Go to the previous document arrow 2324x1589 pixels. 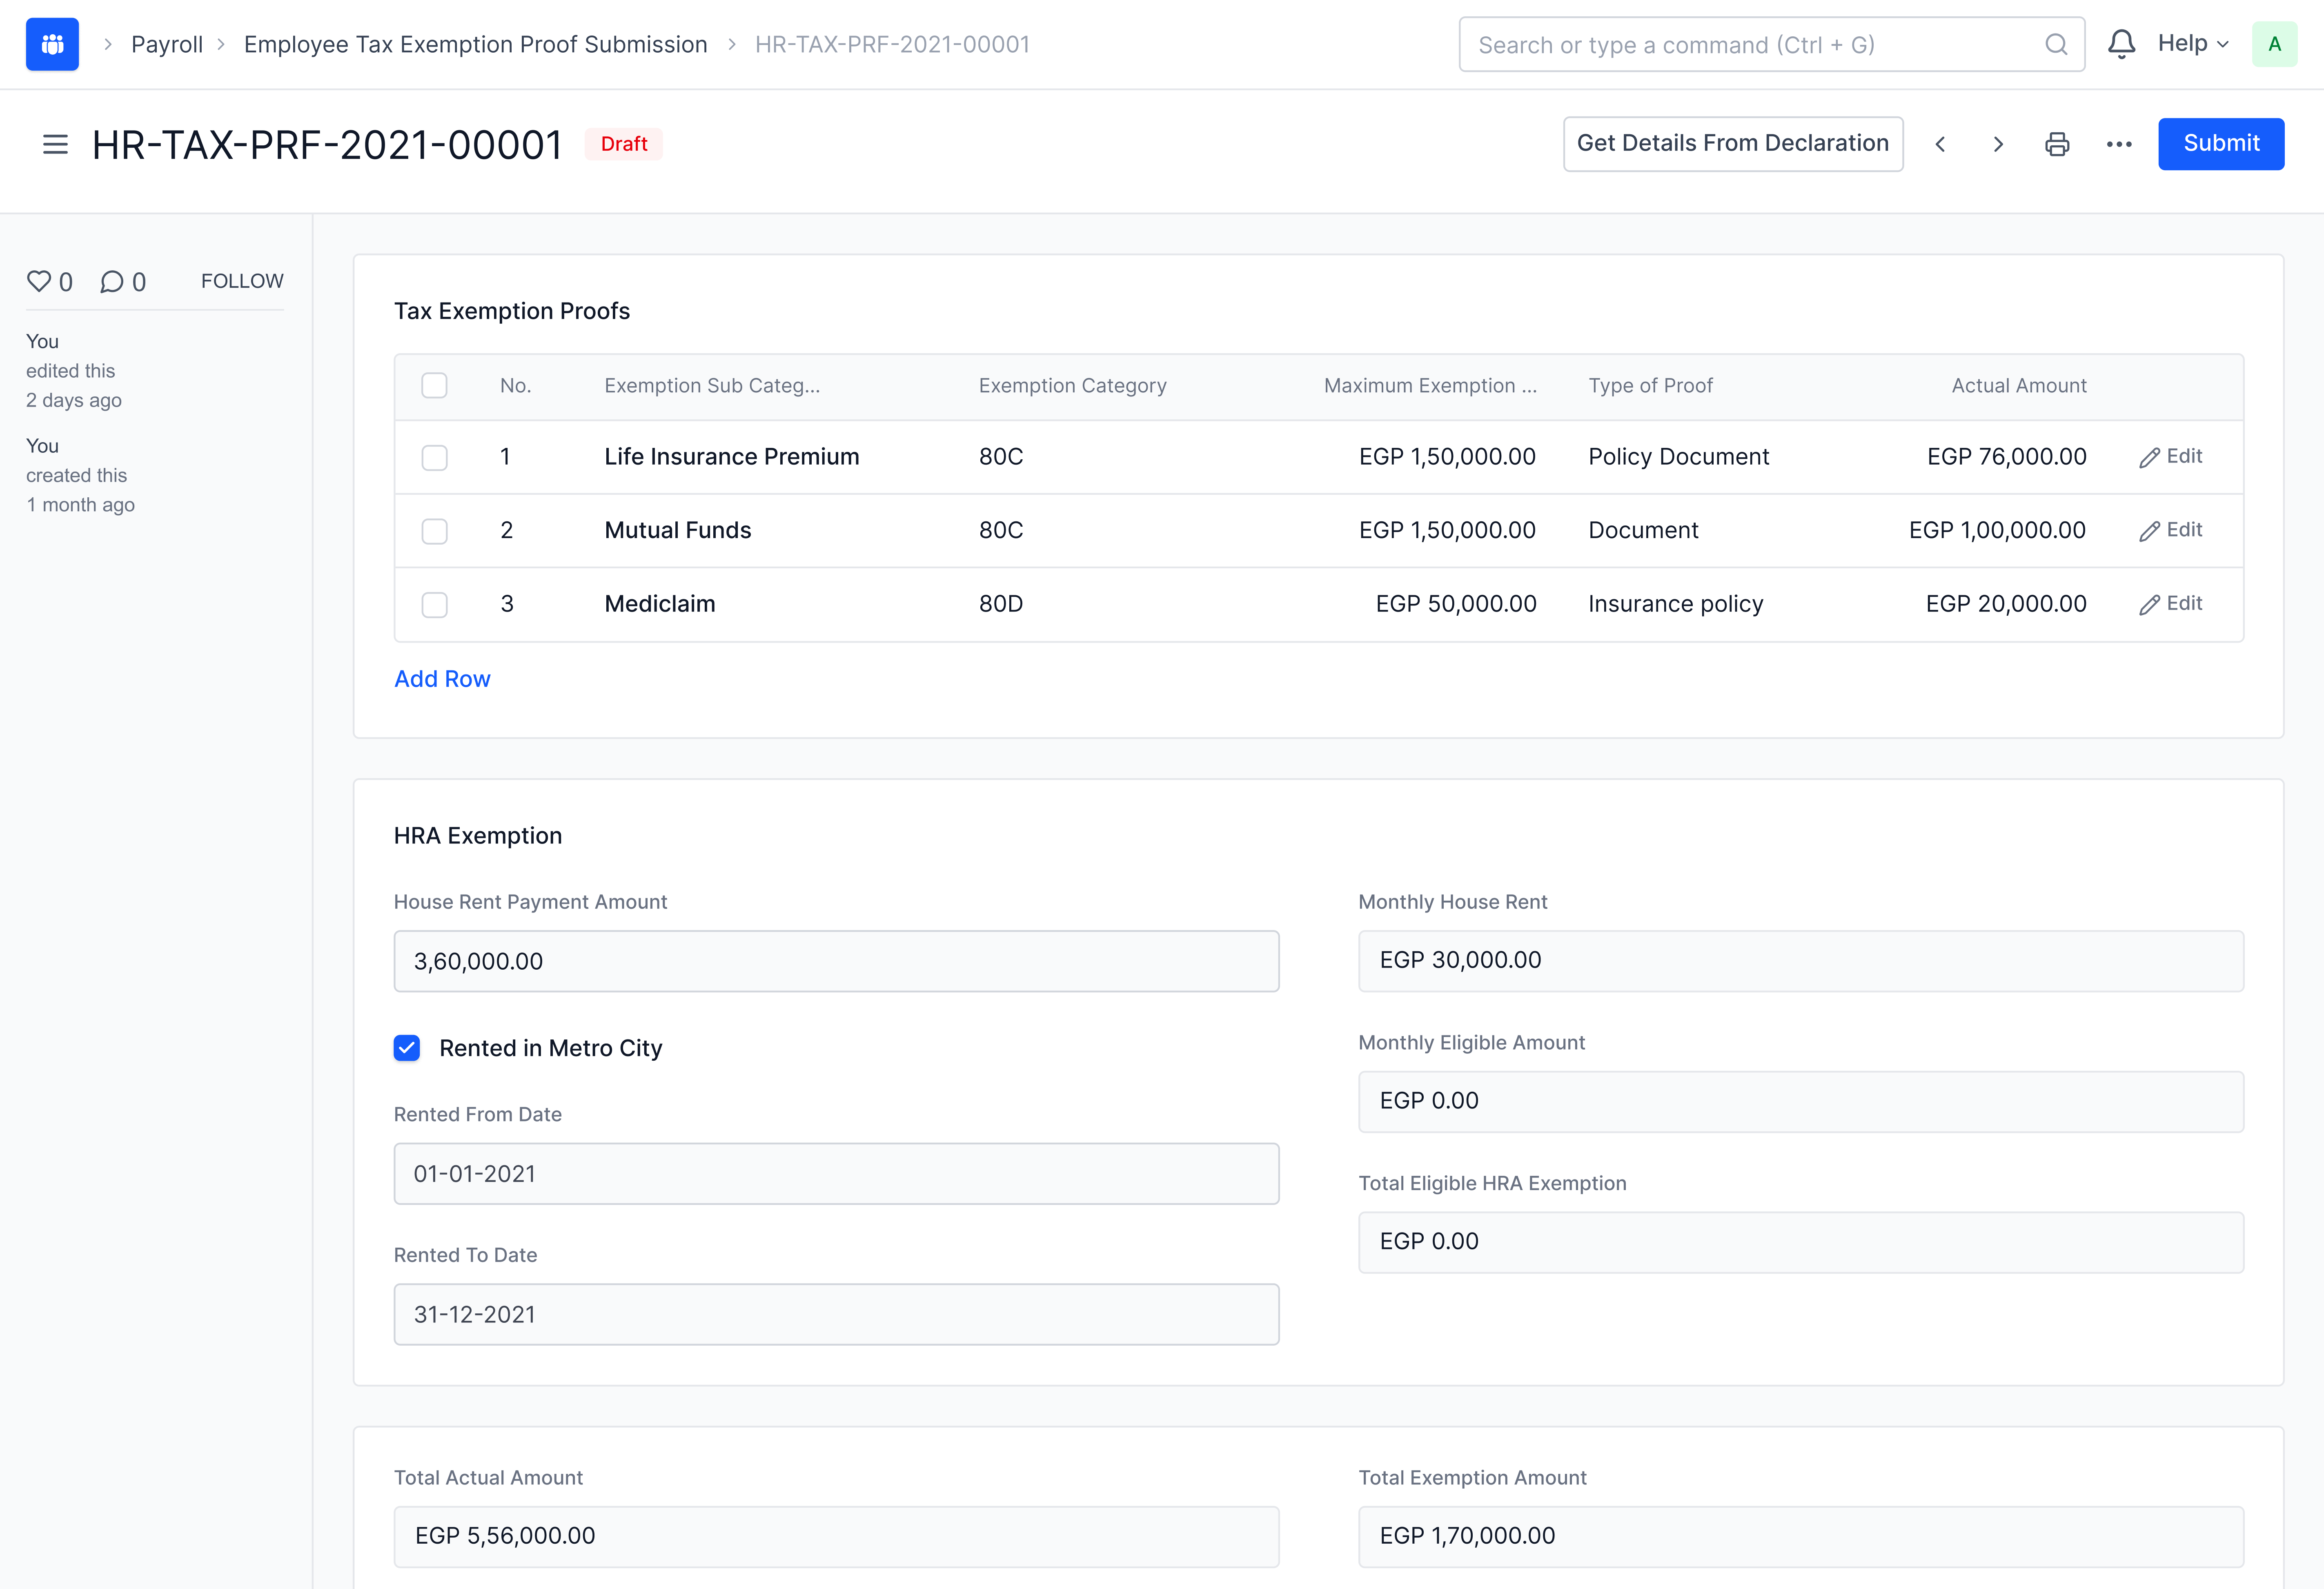(x=1940, y=144)
